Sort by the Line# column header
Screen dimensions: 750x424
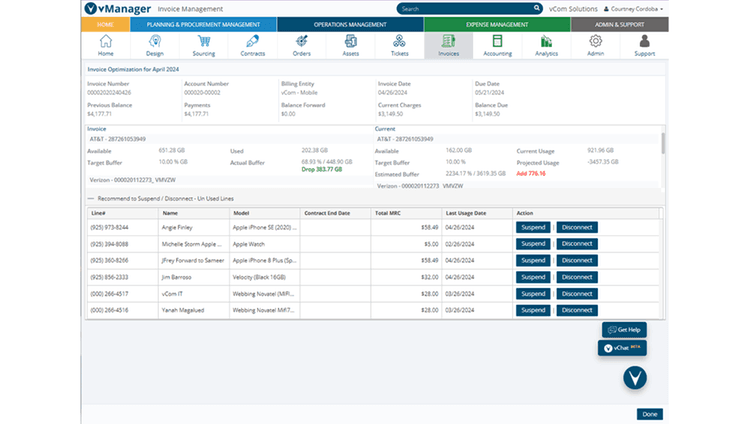point(122,213)
